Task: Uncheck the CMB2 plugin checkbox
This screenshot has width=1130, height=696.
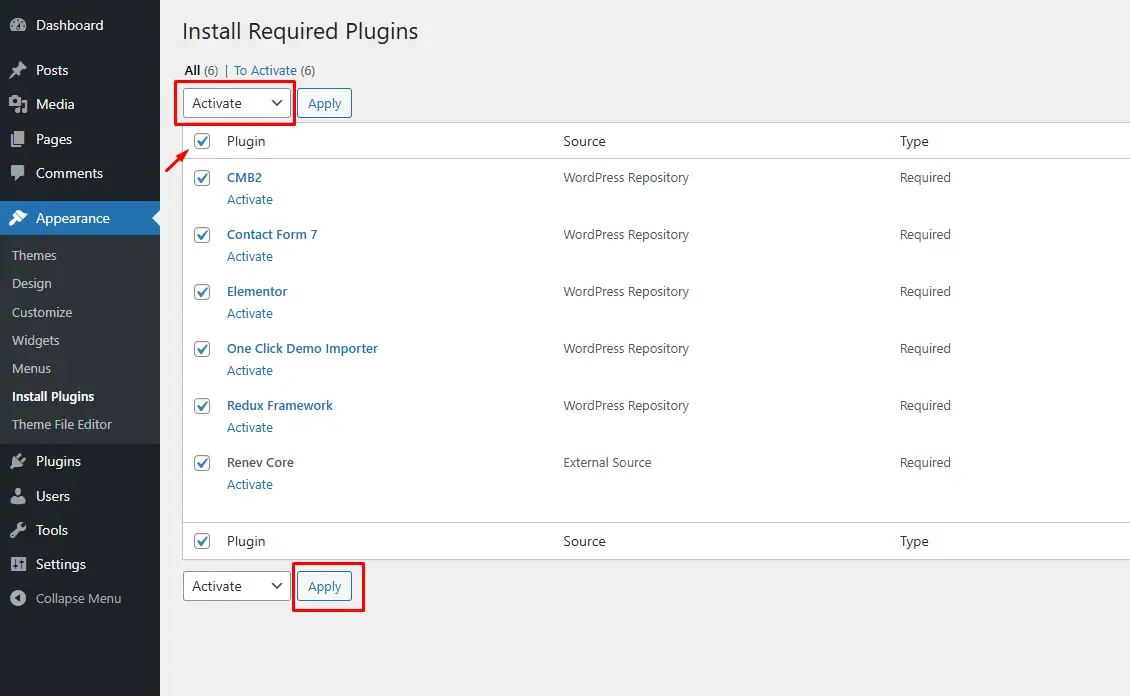Action: click(203, 178)
